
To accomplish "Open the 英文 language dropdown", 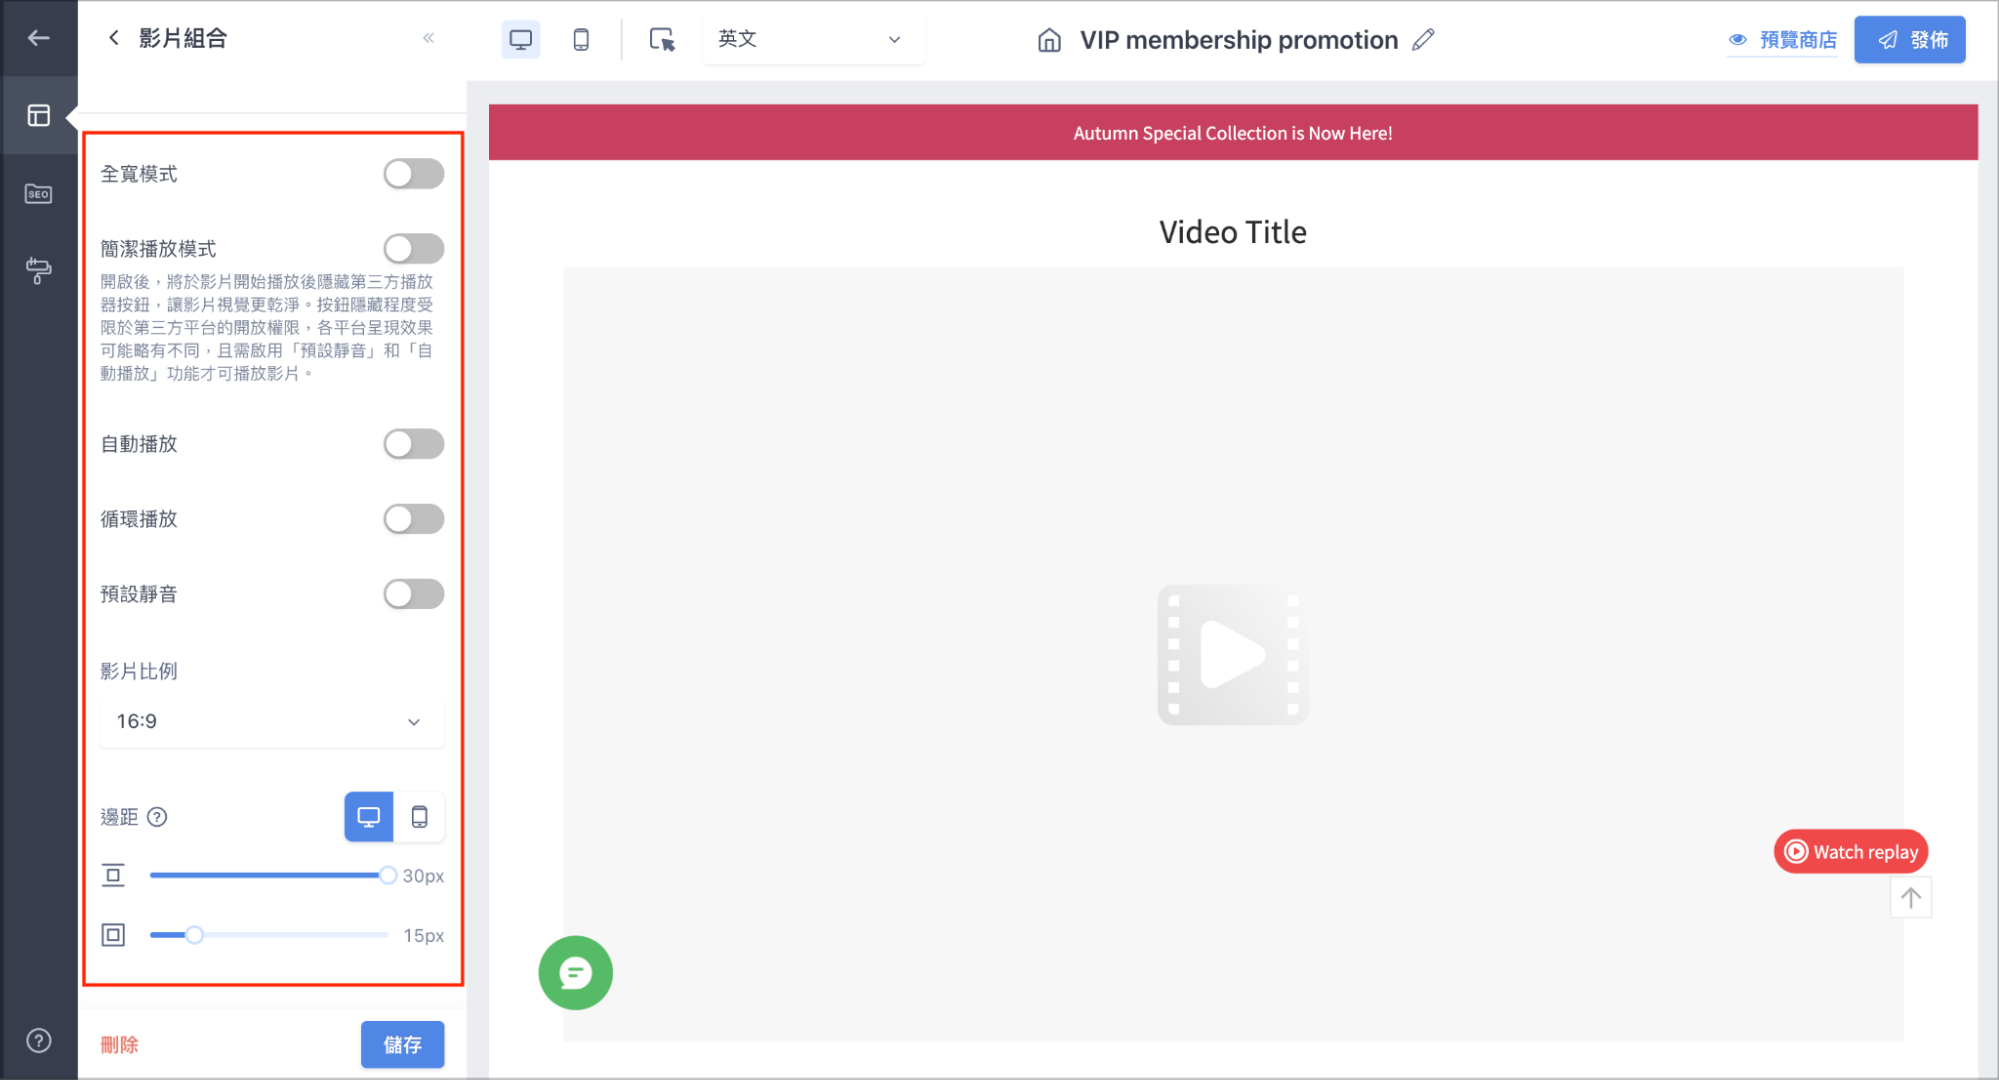I will (x=812, y=39).
